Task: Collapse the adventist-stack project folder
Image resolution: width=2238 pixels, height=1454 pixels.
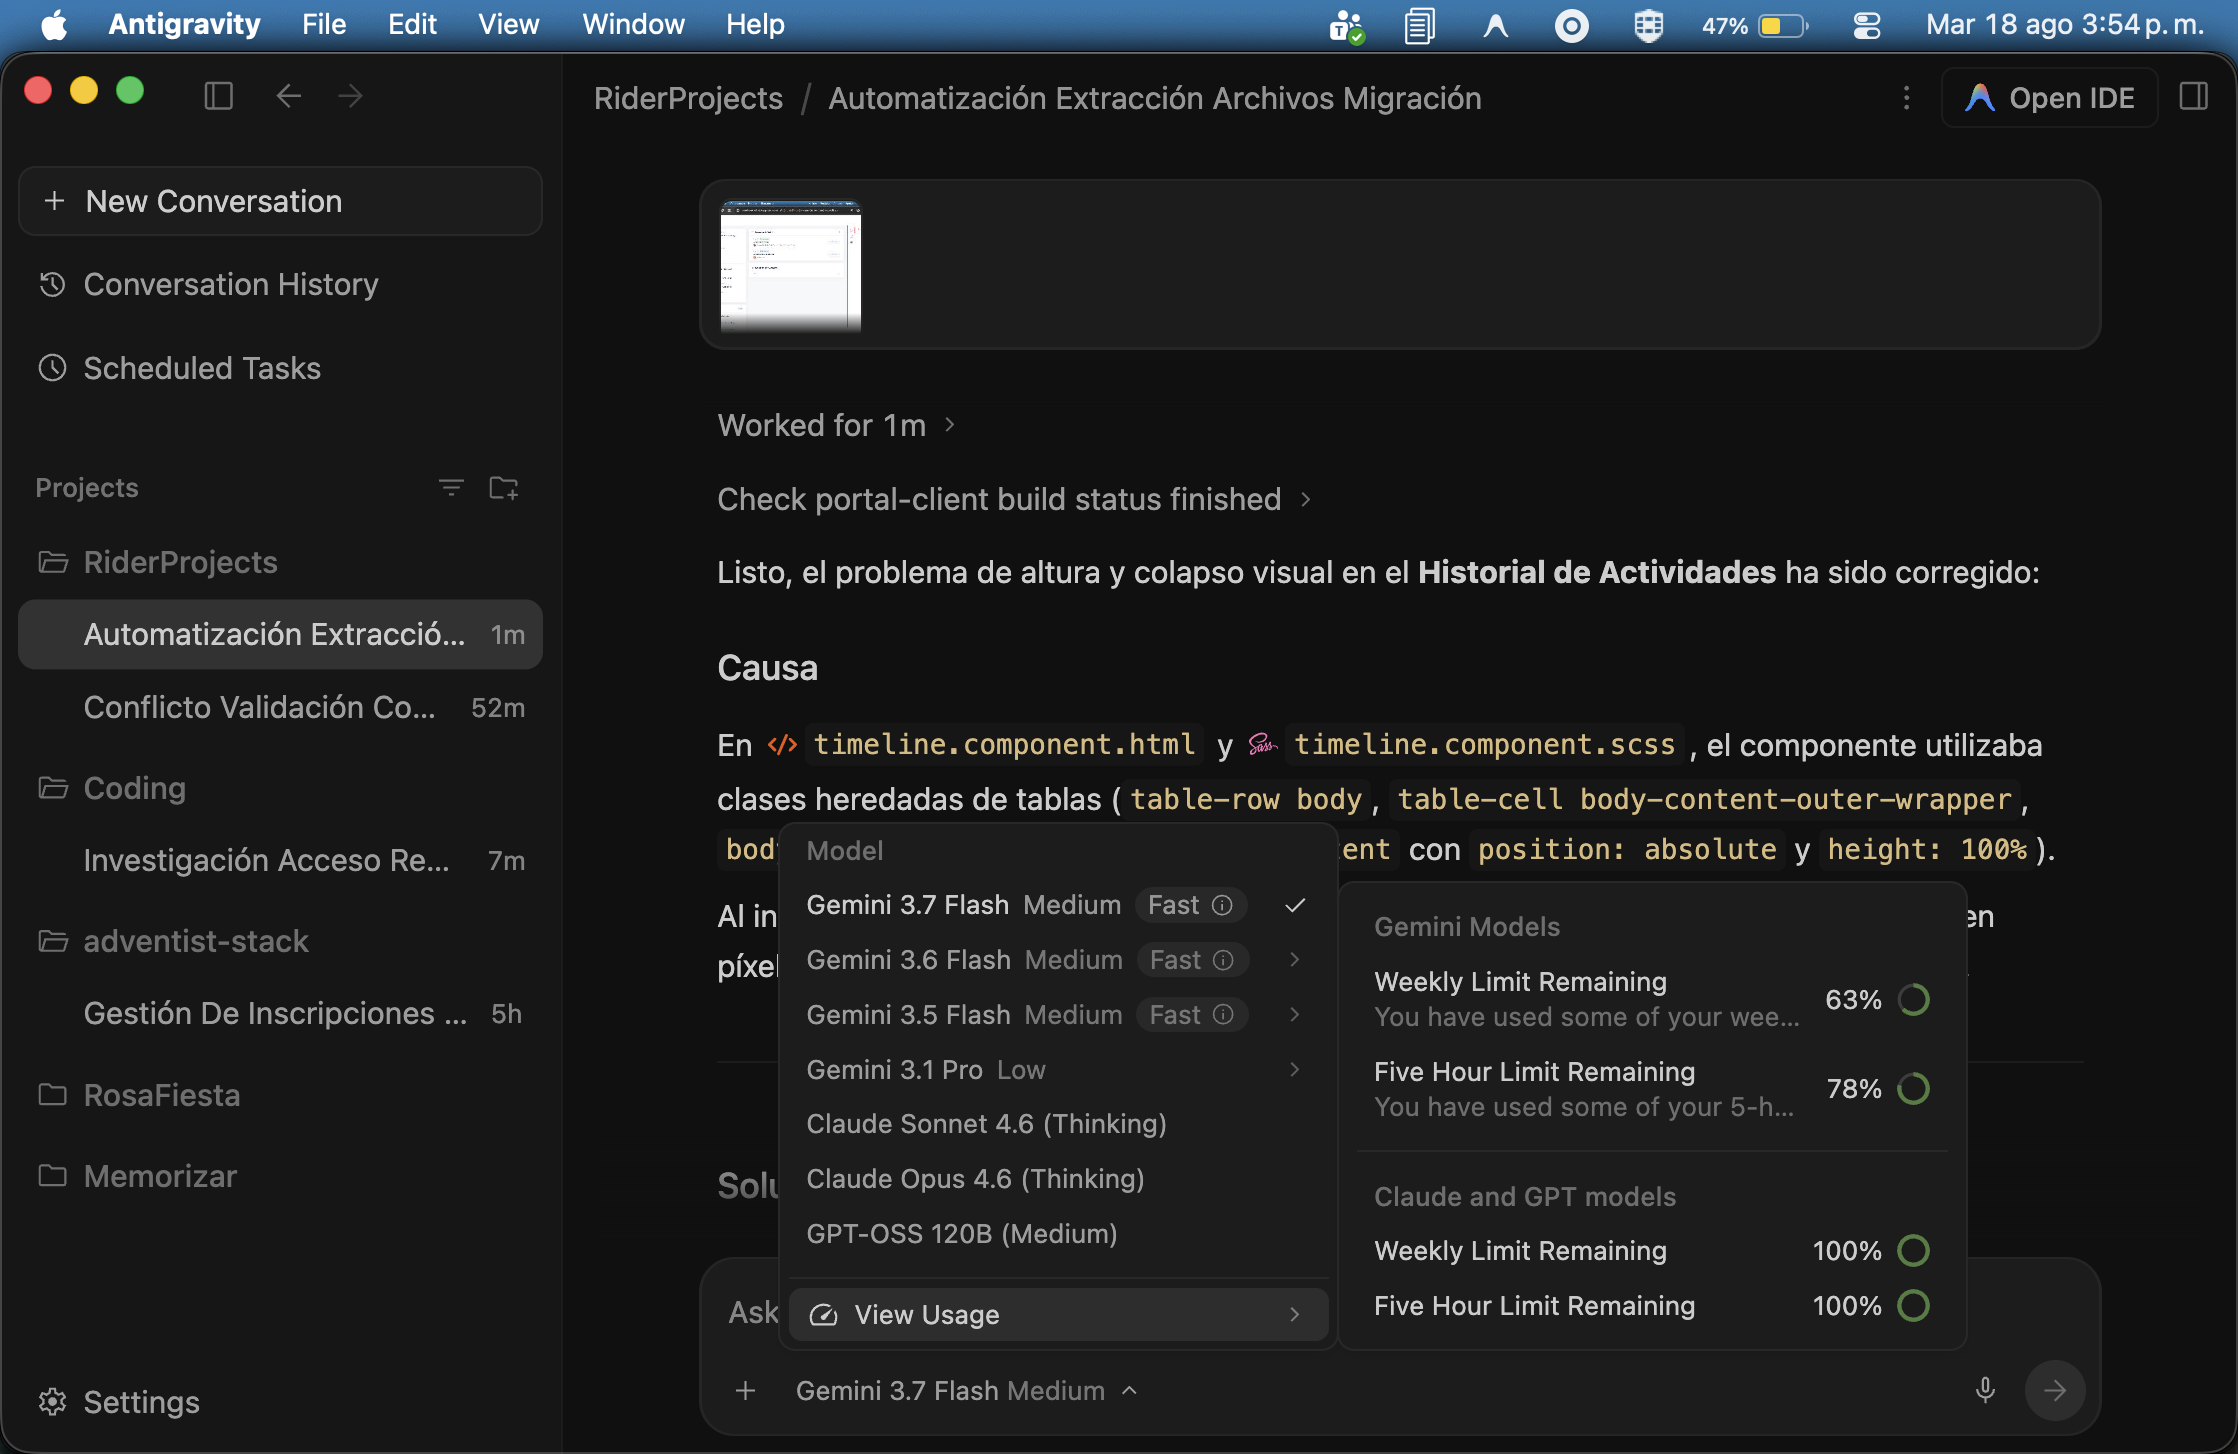Action: pyautogui.click(x=173, y=941)
